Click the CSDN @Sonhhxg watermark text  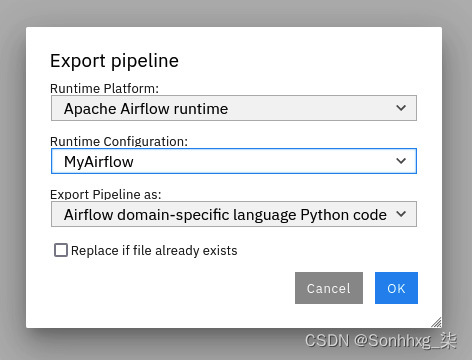(381, 341)
